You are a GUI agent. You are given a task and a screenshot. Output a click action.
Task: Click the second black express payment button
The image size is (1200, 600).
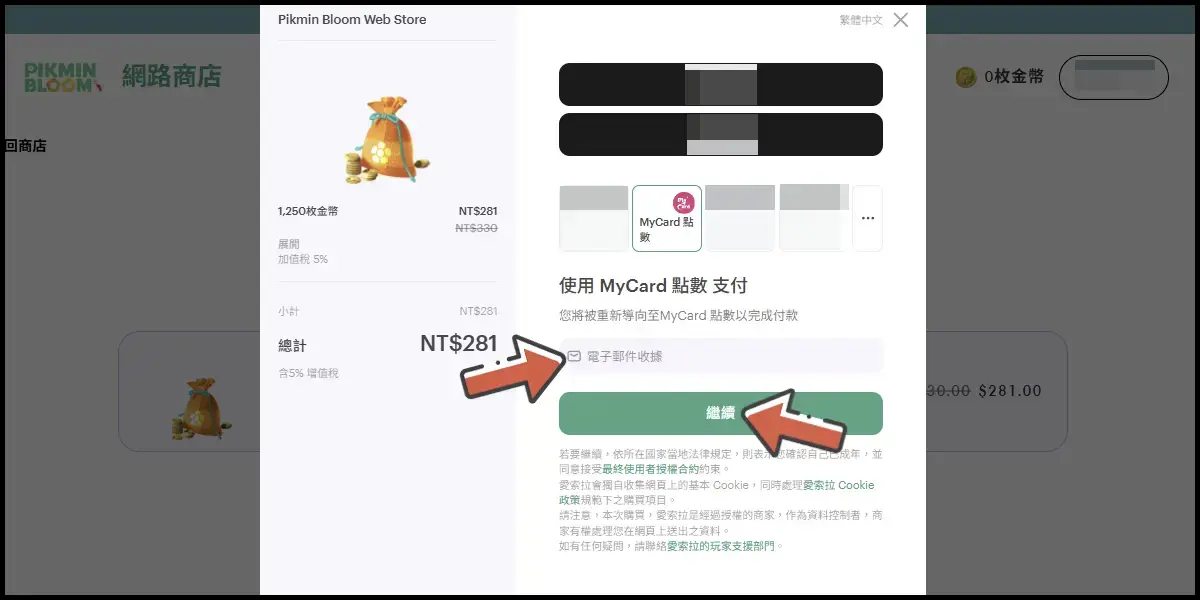point(720,134)
